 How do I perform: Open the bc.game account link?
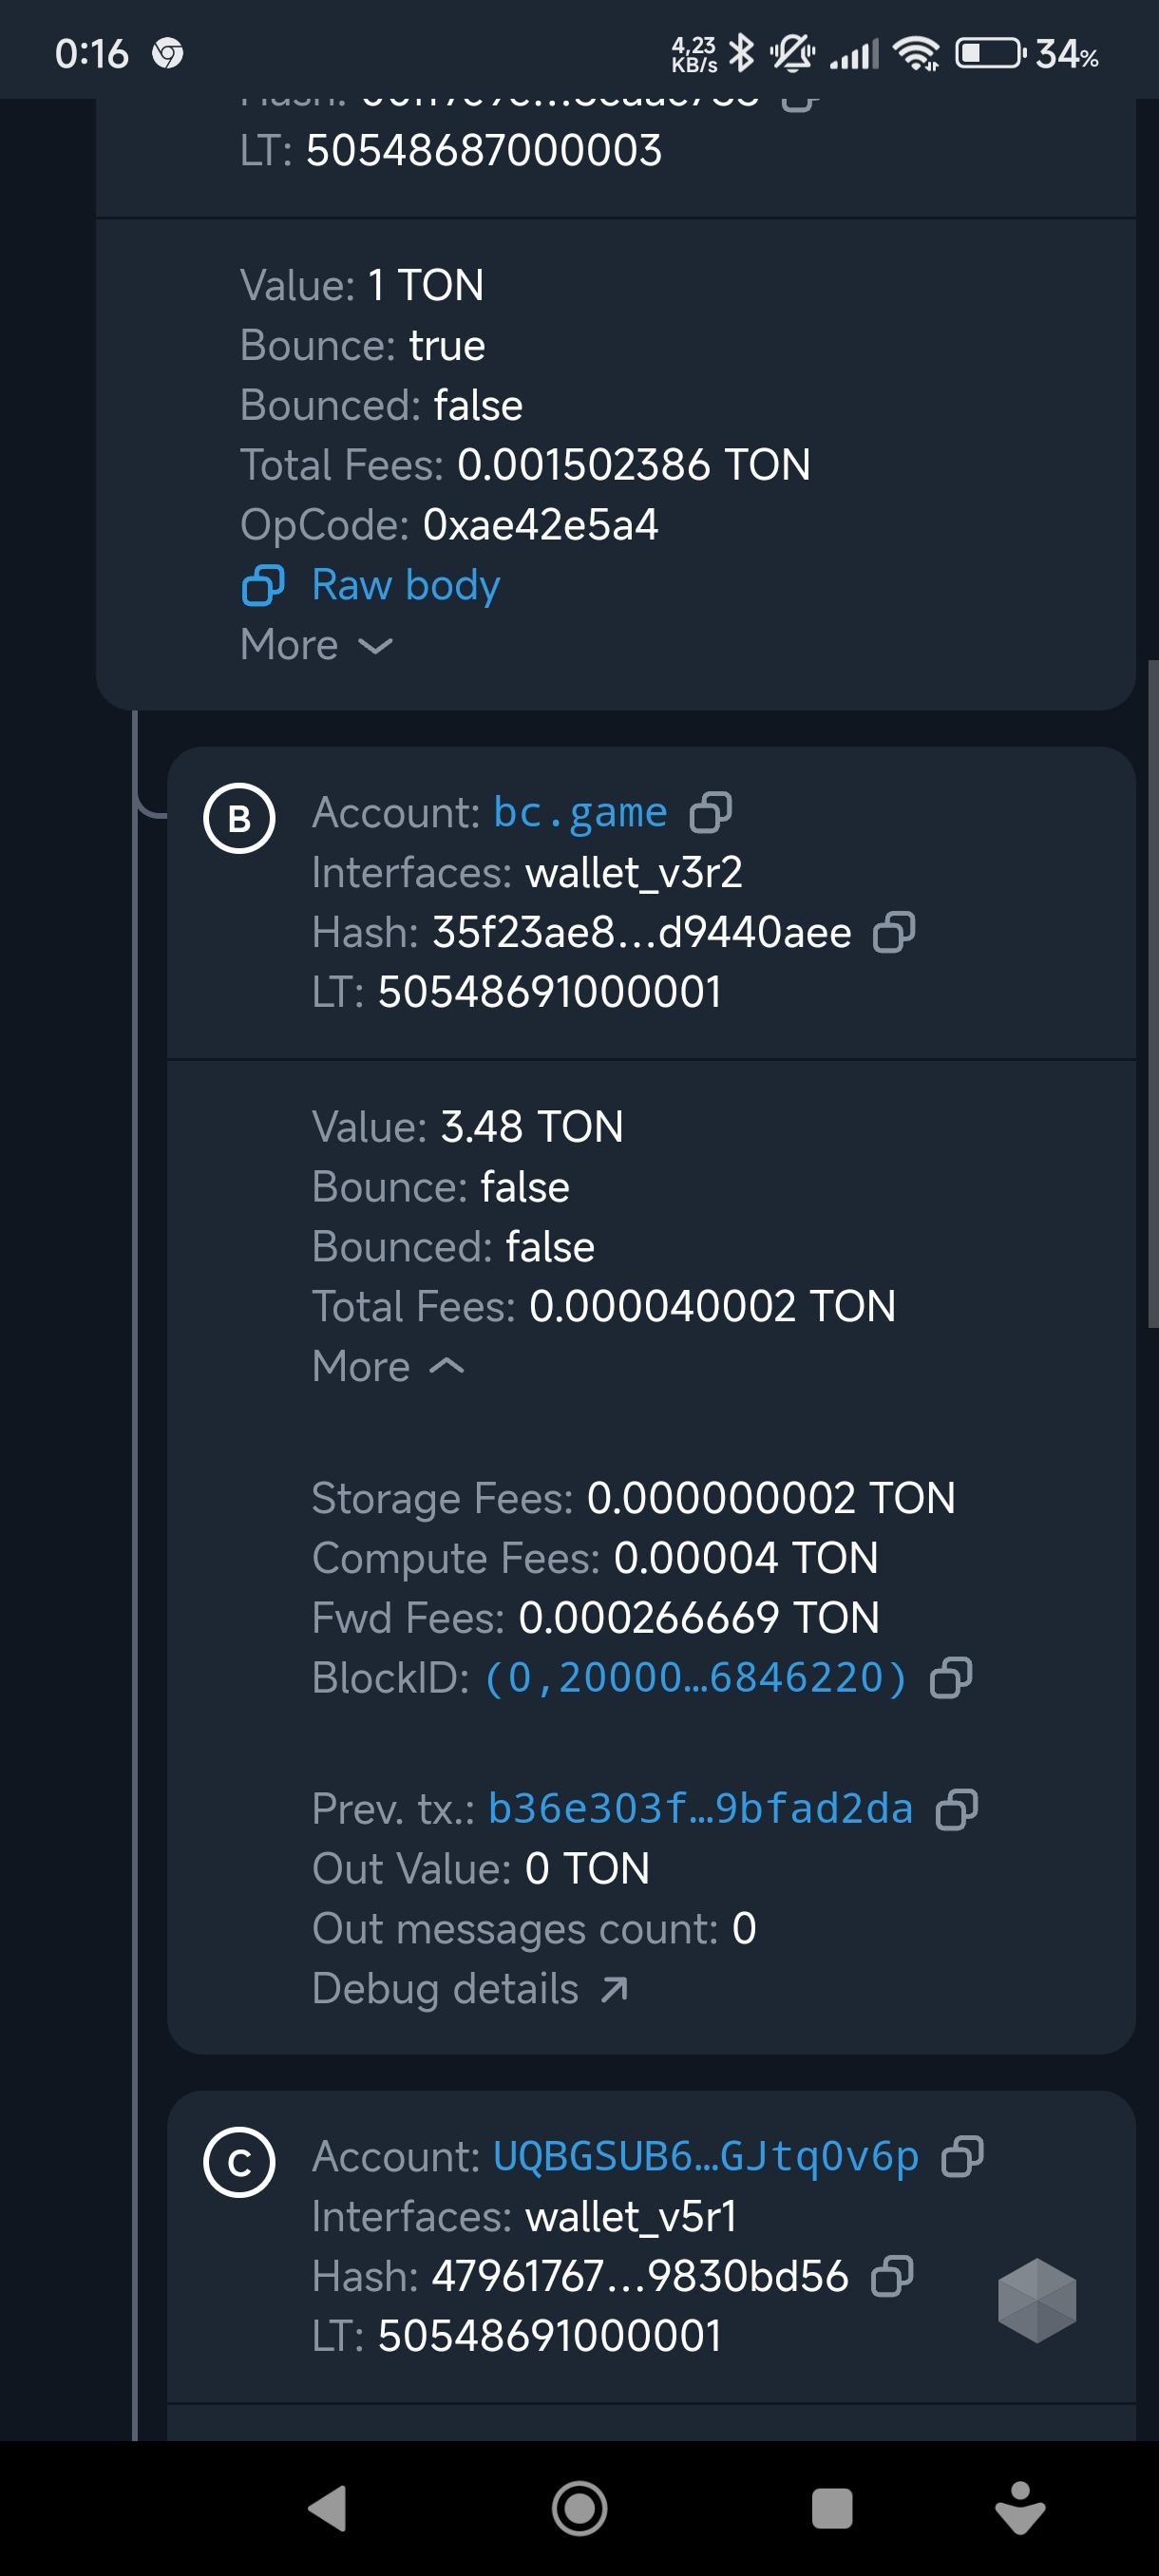point(580,812)
